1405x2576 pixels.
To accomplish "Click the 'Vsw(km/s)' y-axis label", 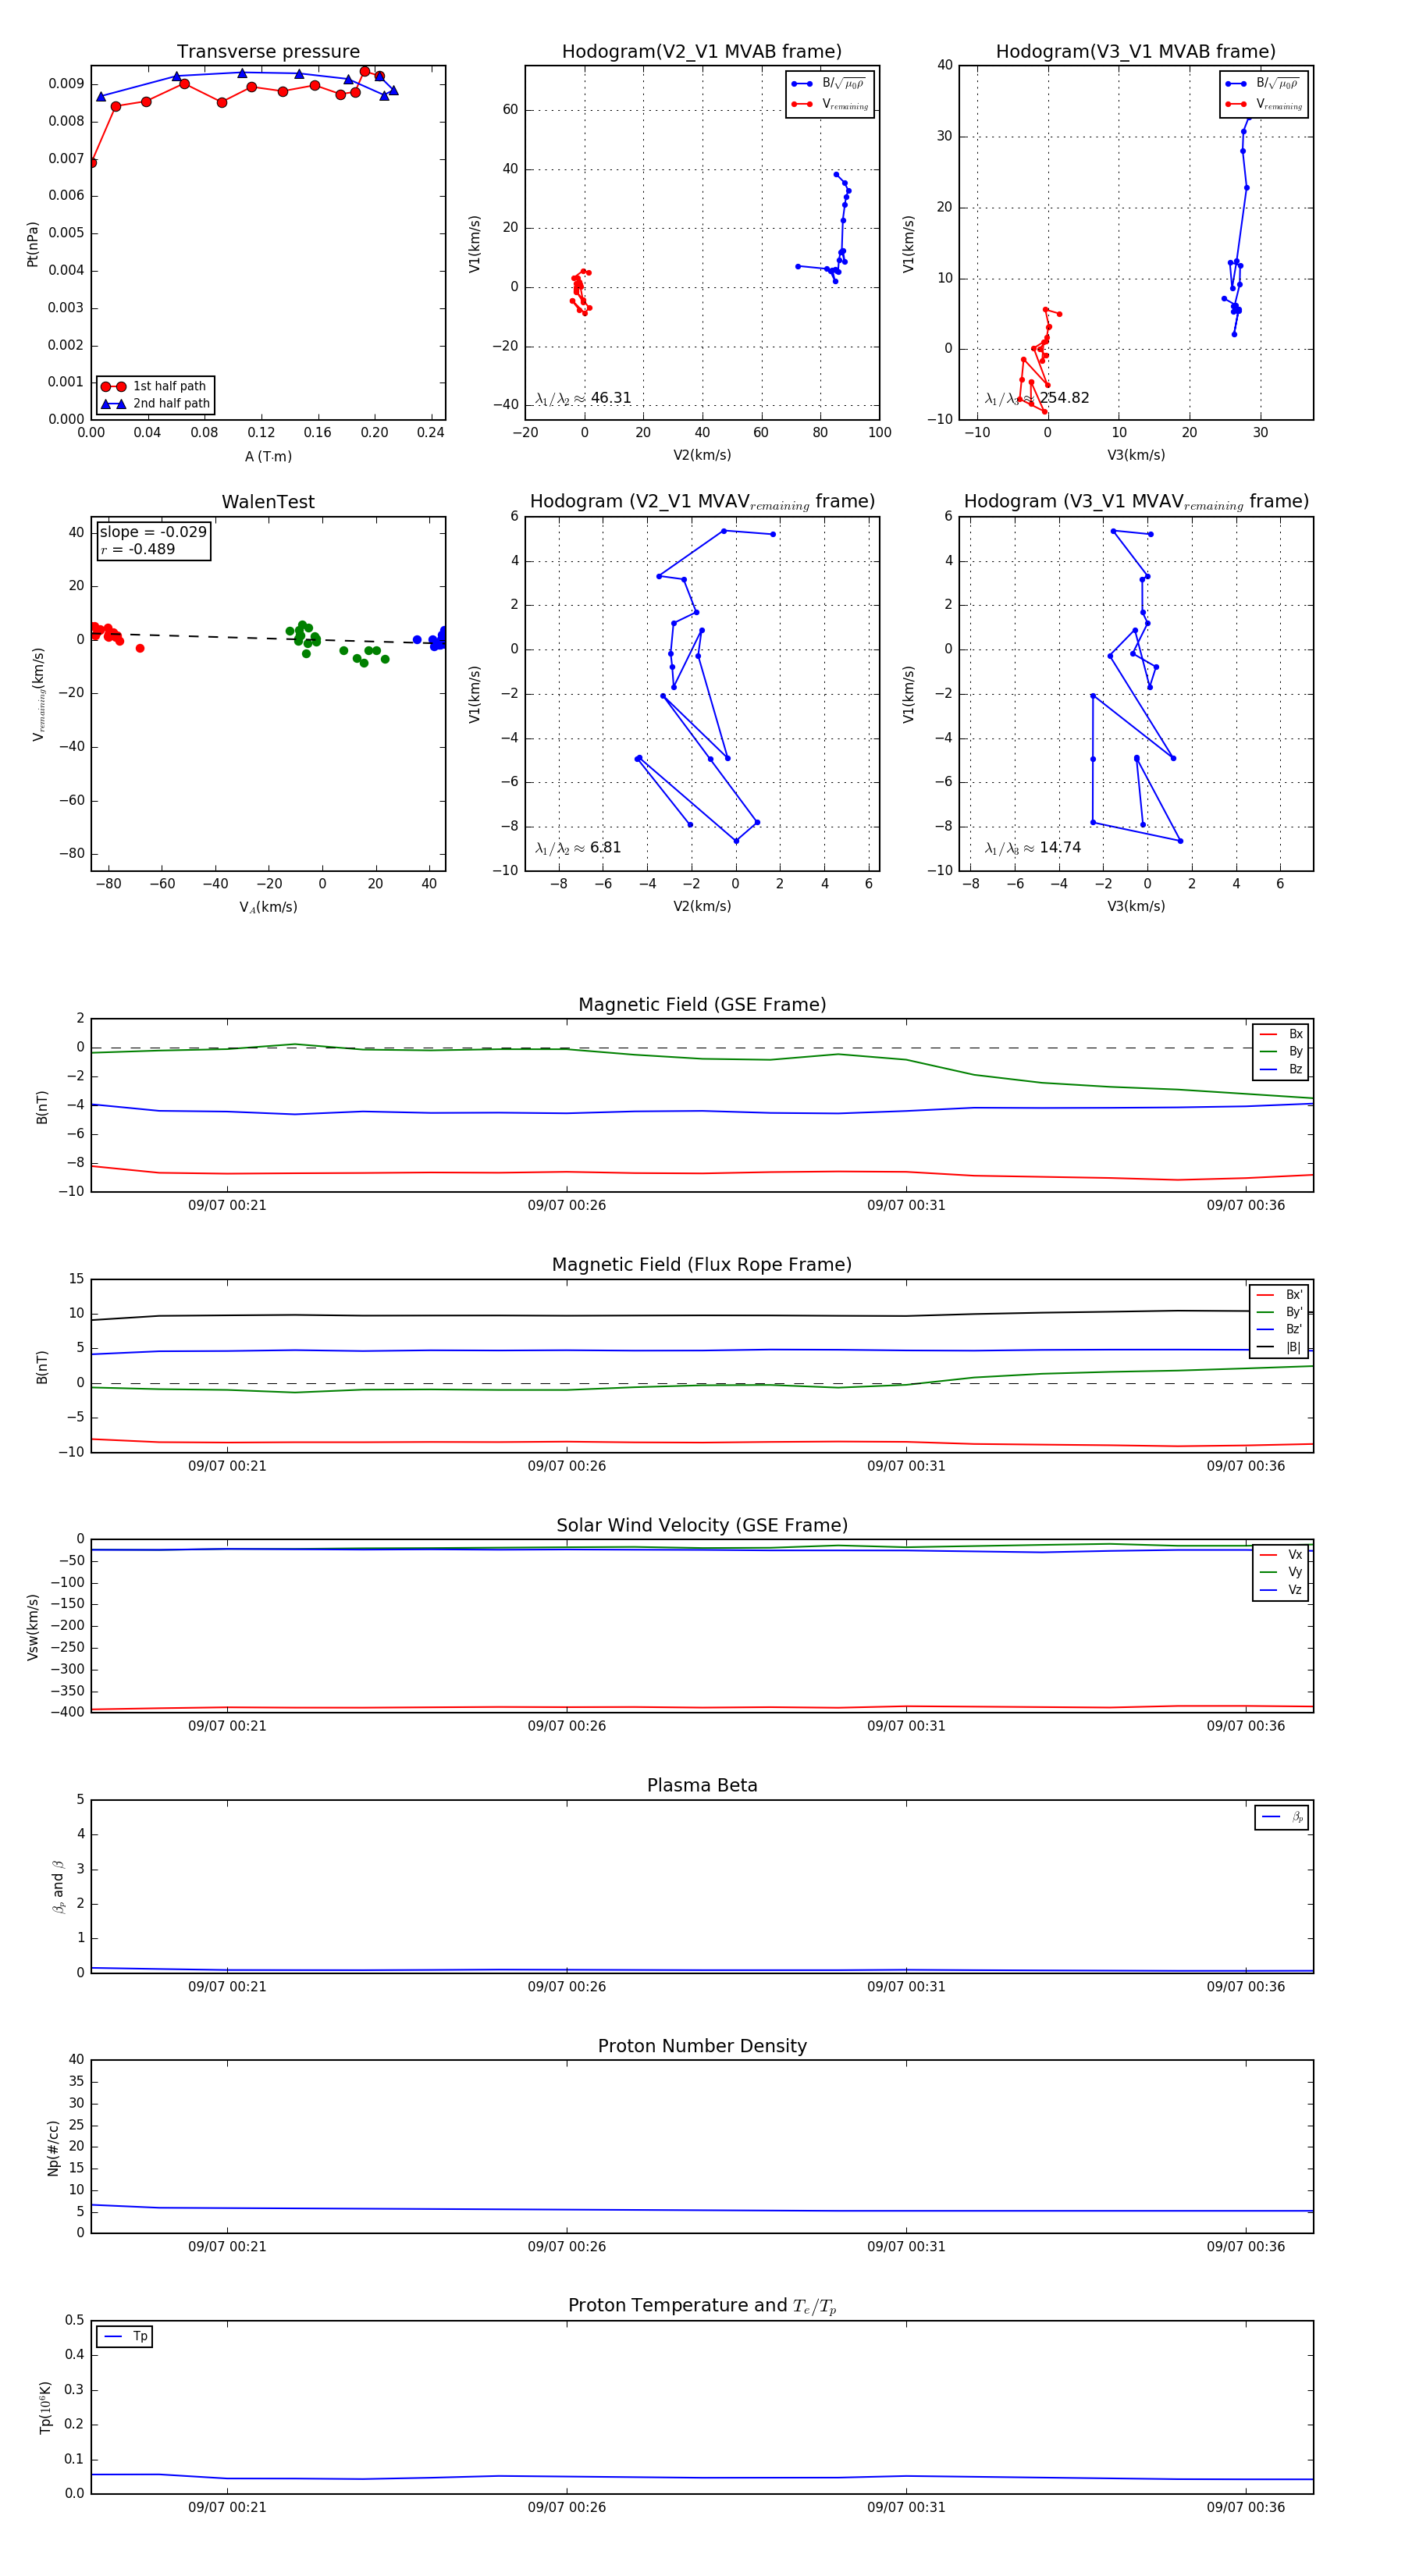I will (x=32, y=1627).
